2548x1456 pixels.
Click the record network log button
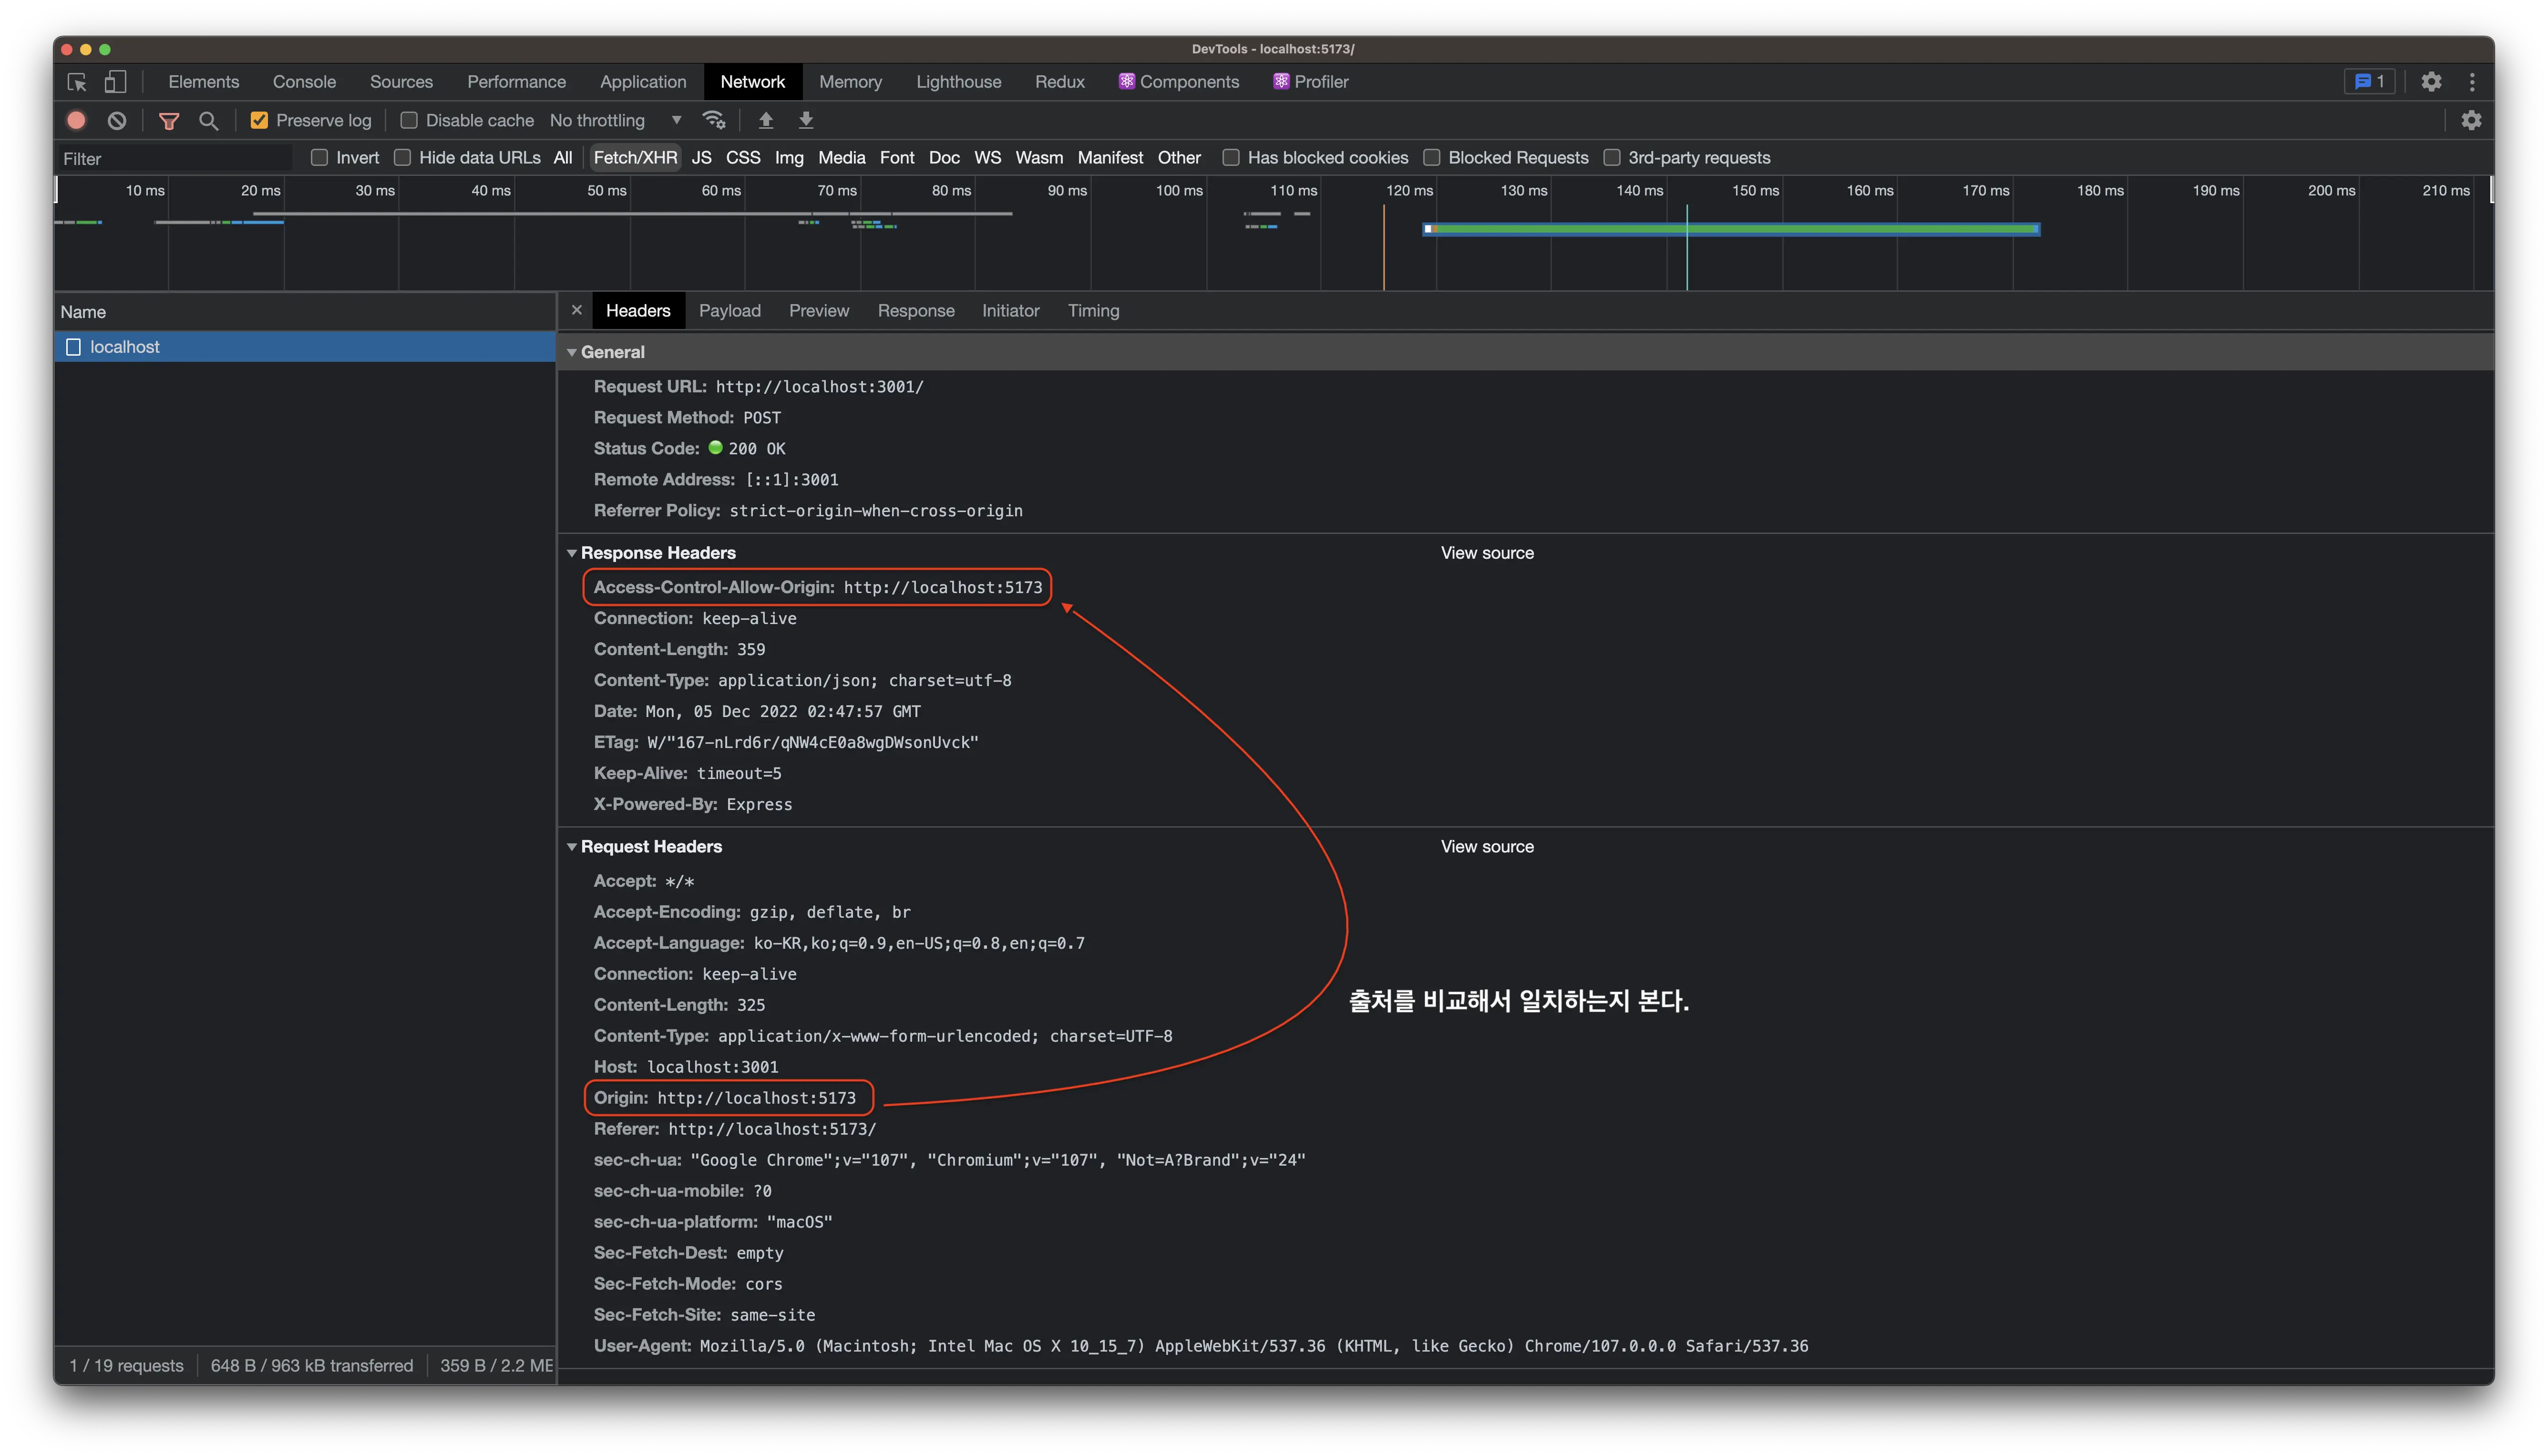click(x=76, y=120)
